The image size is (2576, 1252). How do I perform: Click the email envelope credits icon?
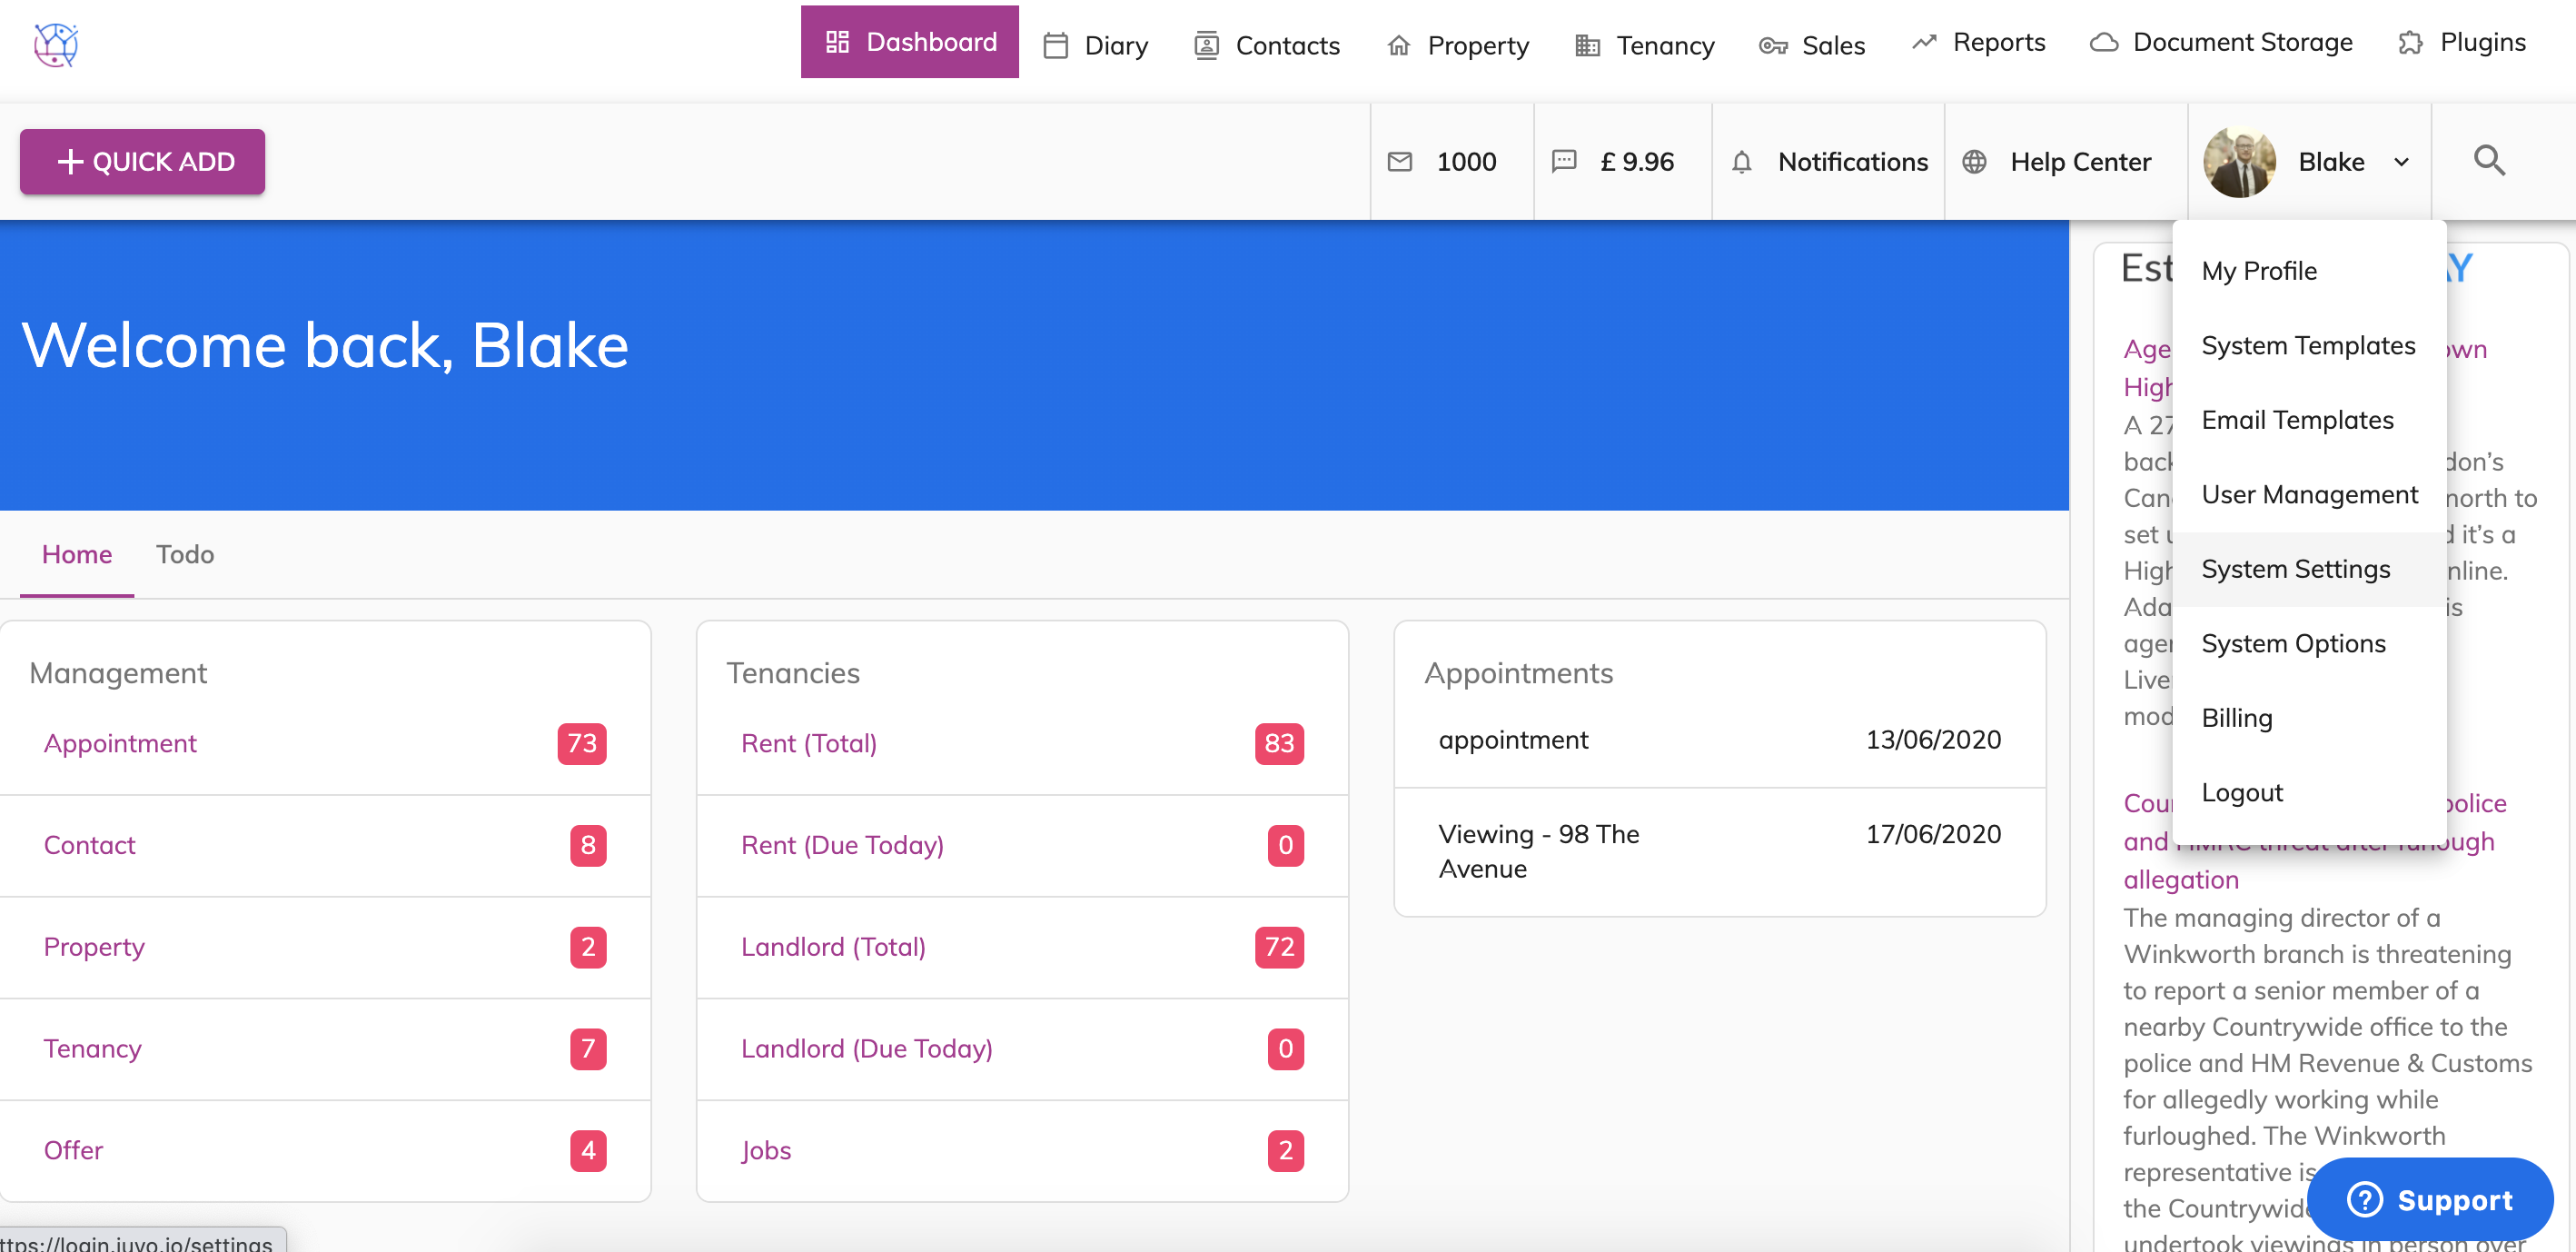(1400, 162)
